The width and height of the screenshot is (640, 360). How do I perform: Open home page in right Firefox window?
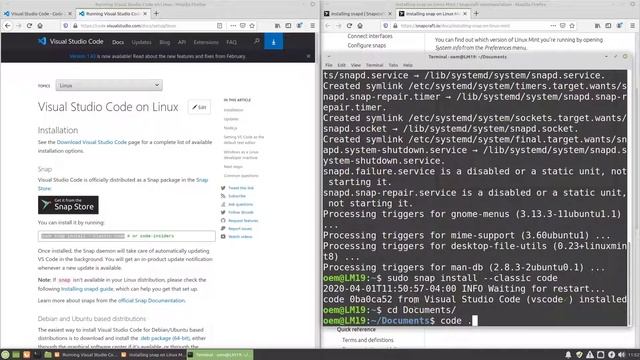(360, 26)
